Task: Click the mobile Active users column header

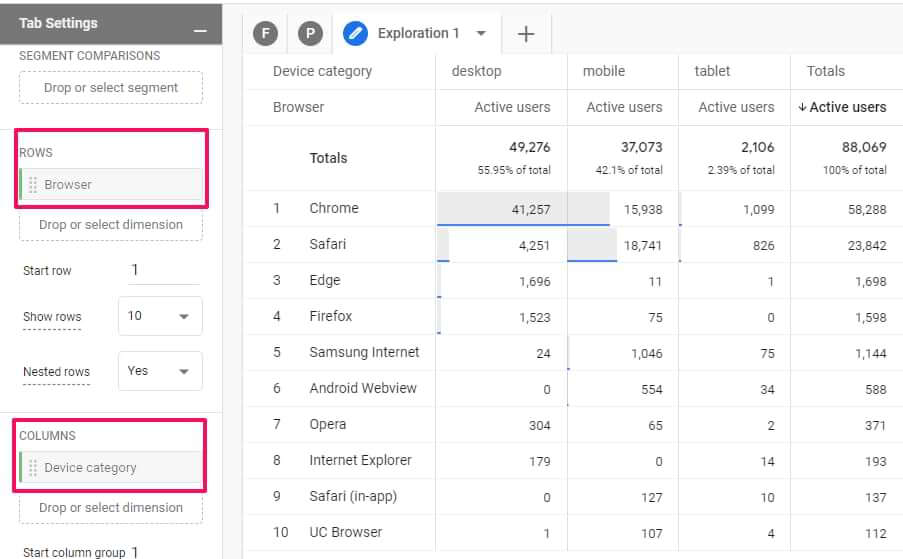Action: 624,107
